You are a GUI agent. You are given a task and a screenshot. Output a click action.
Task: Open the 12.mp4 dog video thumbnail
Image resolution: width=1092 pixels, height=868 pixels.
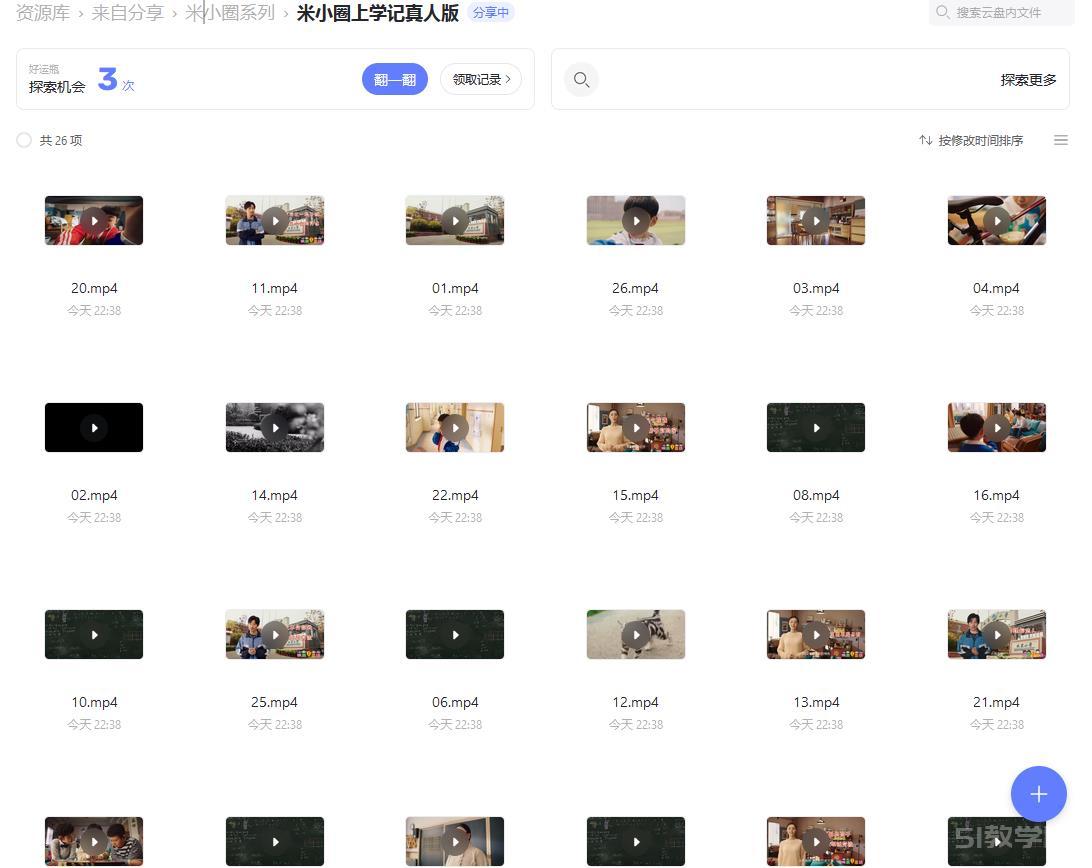[x=636, y=634]
